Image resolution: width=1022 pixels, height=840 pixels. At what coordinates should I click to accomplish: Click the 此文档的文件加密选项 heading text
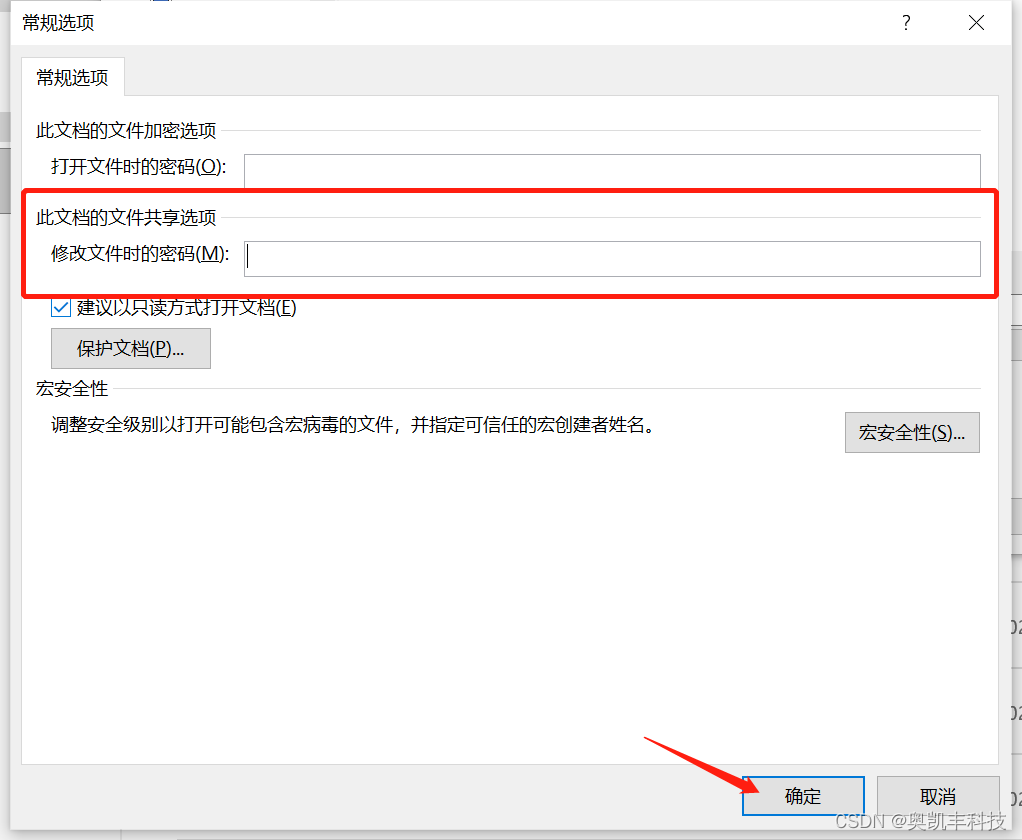[x=126, y=130]
